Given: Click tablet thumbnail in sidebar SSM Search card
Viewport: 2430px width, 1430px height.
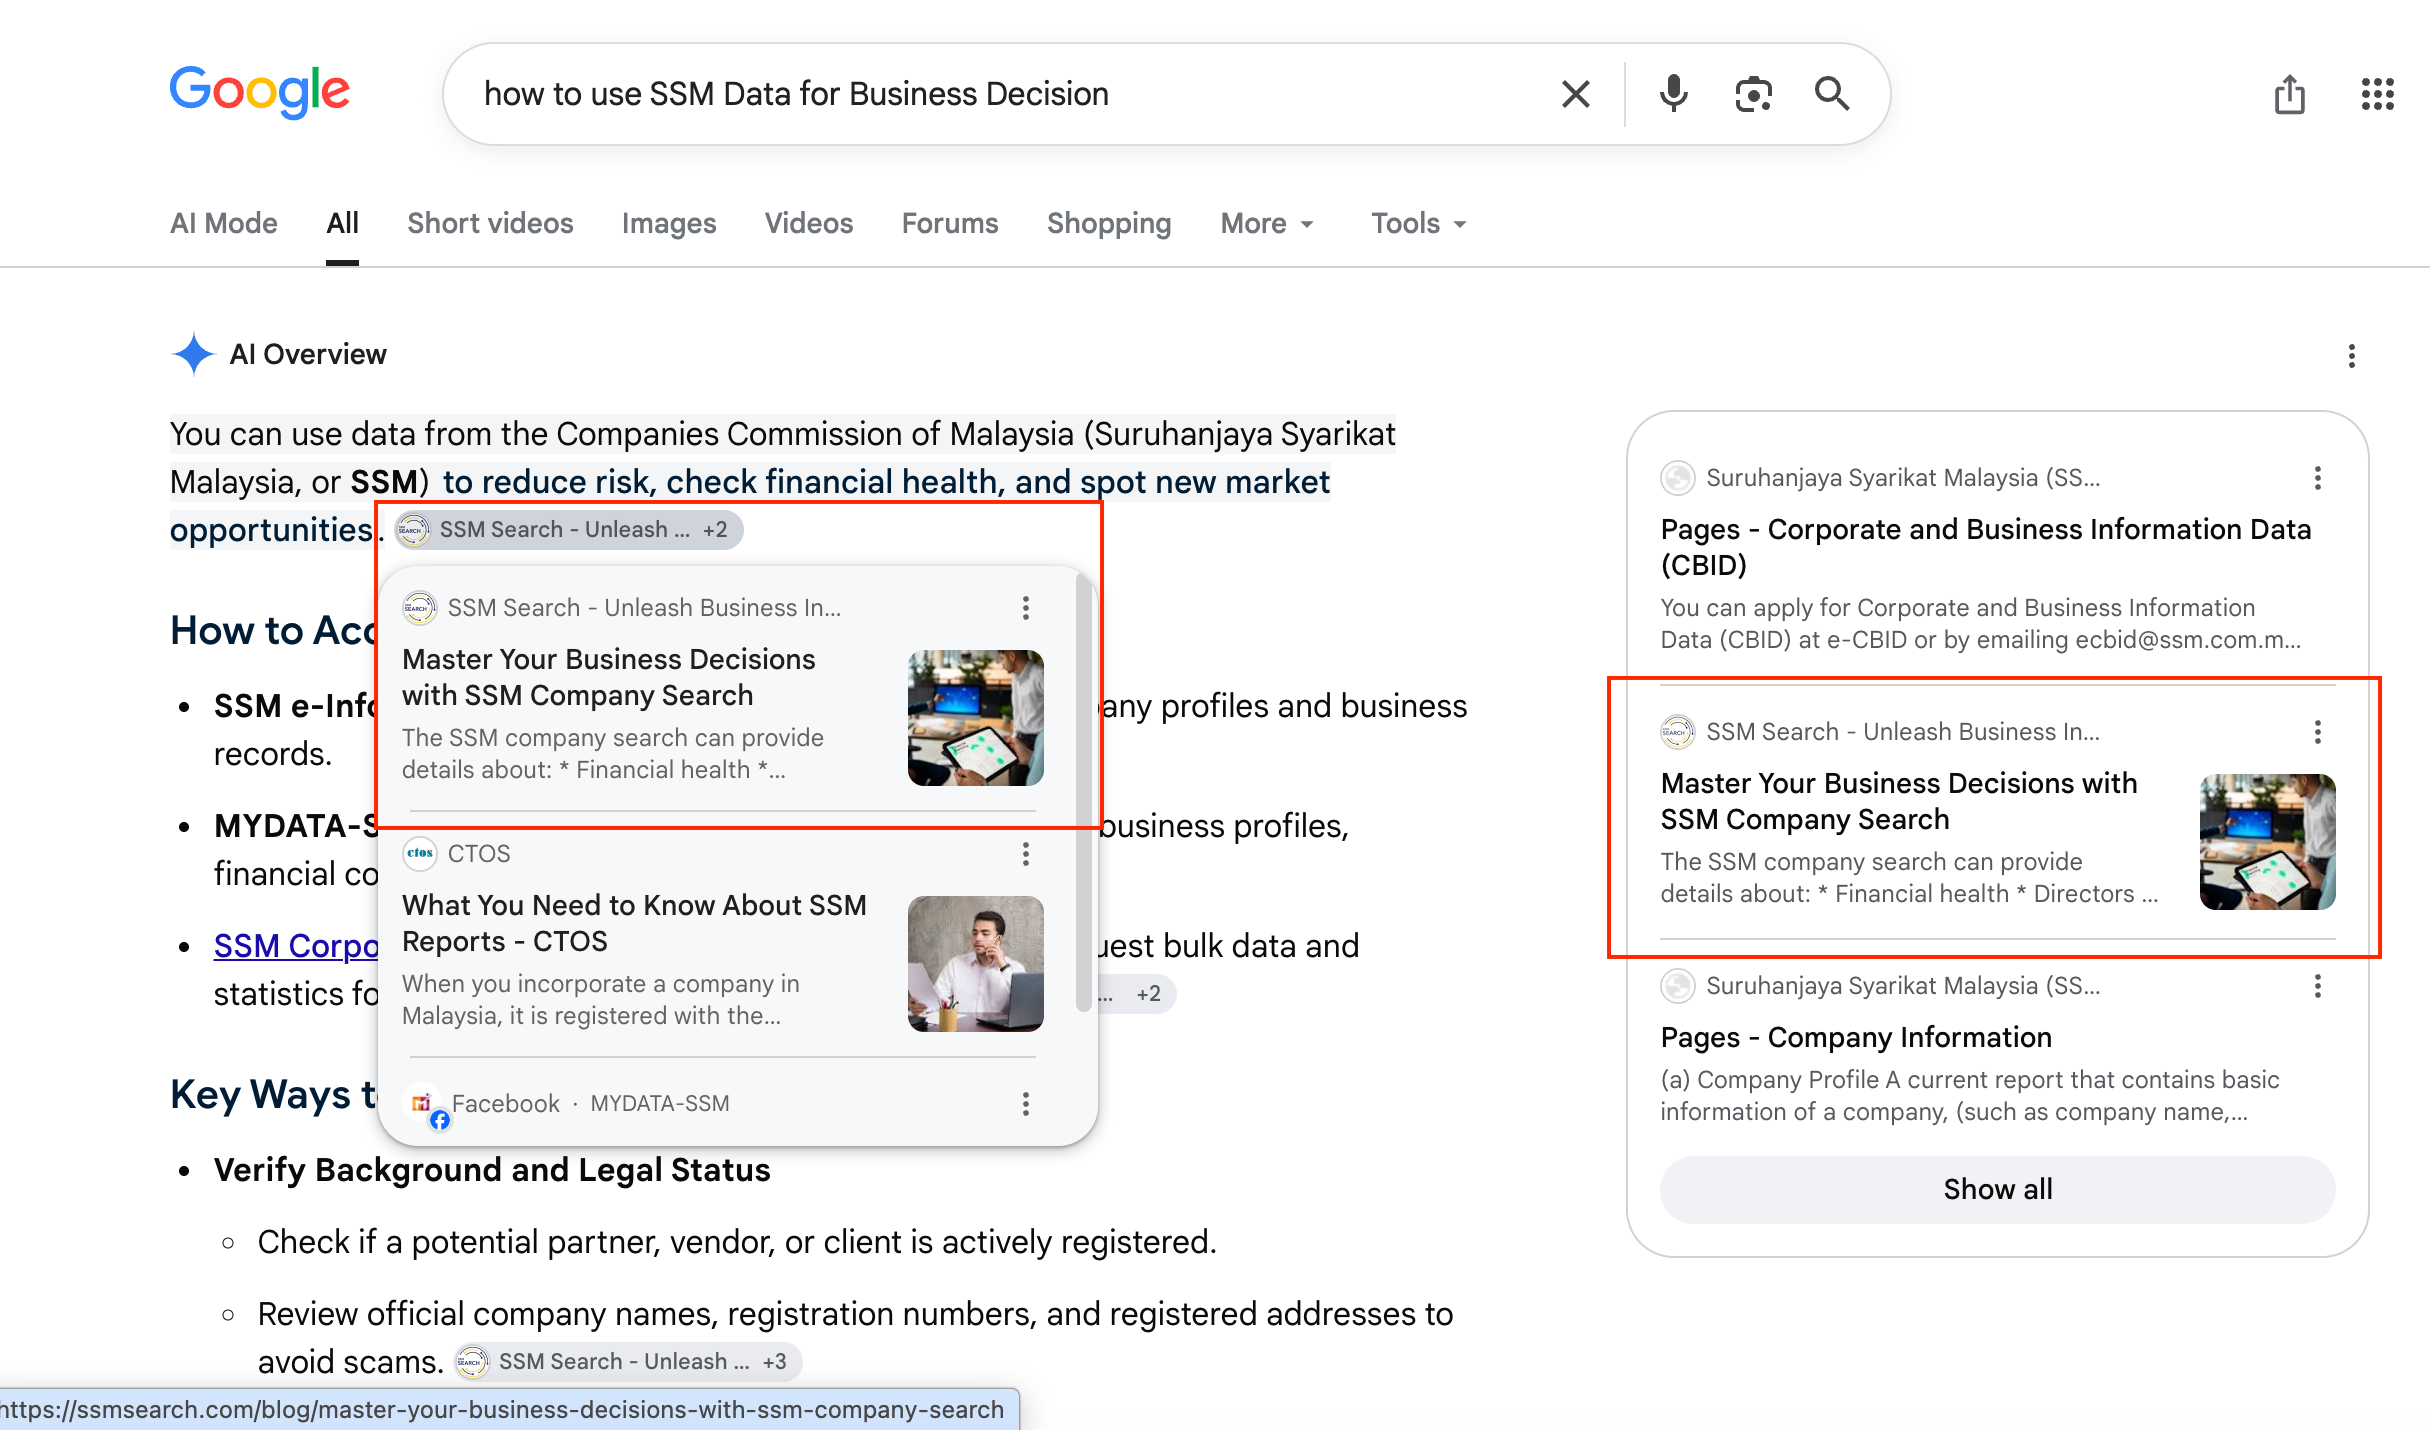Looking at the screenshot, I should (2267, 842).
